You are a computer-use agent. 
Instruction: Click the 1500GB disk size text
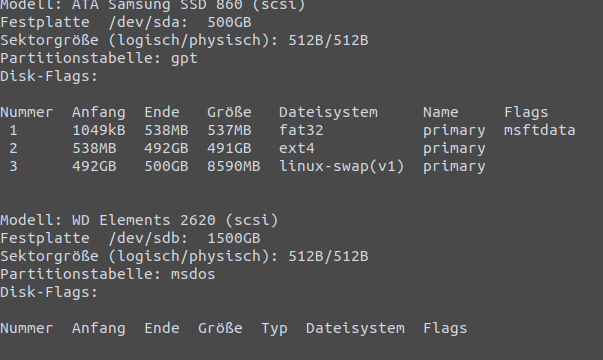coord(234,238)
